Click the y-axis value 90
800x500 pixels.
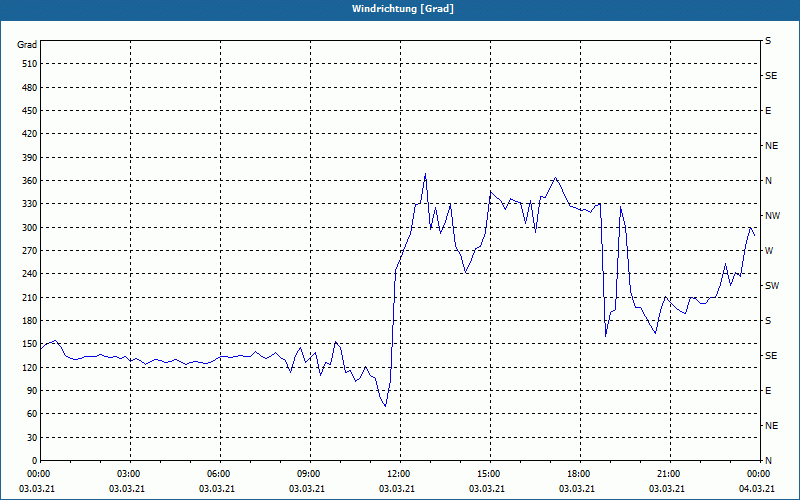pos(32,391)
